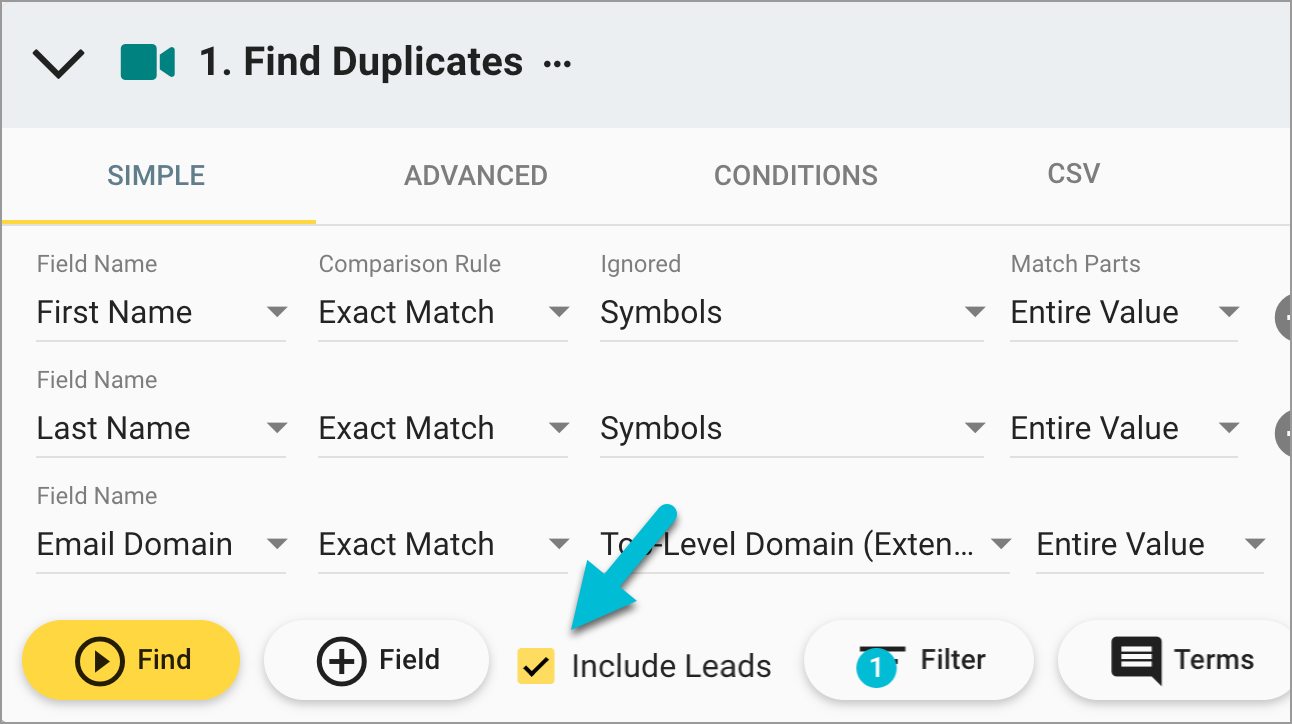The height and width of the screenshot is (724, 1292).
Task: Collapse the Find Duplicates step with the chevron
Action: [58, 62]
